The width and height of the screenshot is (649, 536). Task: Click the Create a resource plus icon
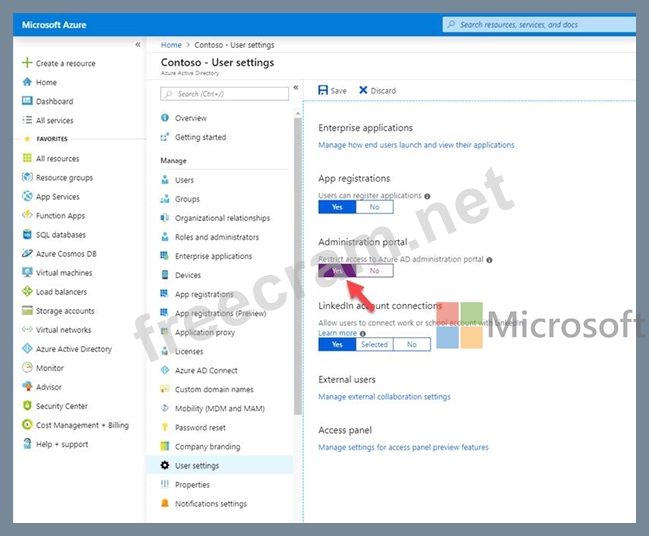coord(27,63)
